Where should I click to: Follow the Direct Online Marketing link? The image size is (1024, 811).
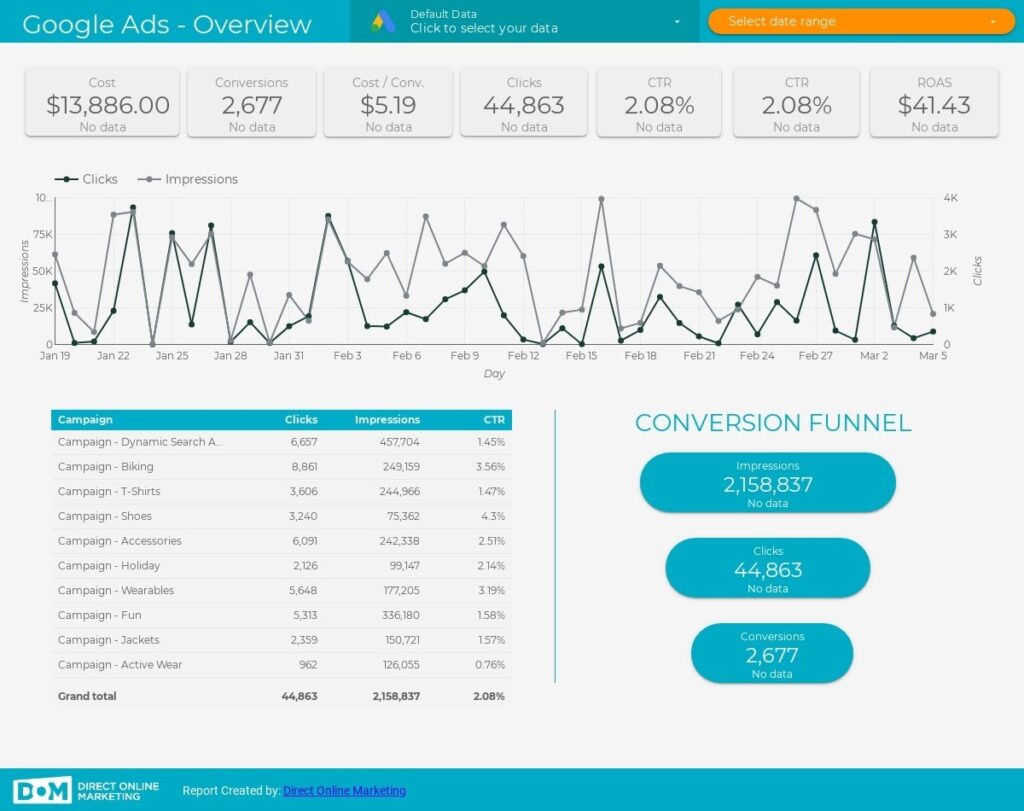tap(344, 790)
